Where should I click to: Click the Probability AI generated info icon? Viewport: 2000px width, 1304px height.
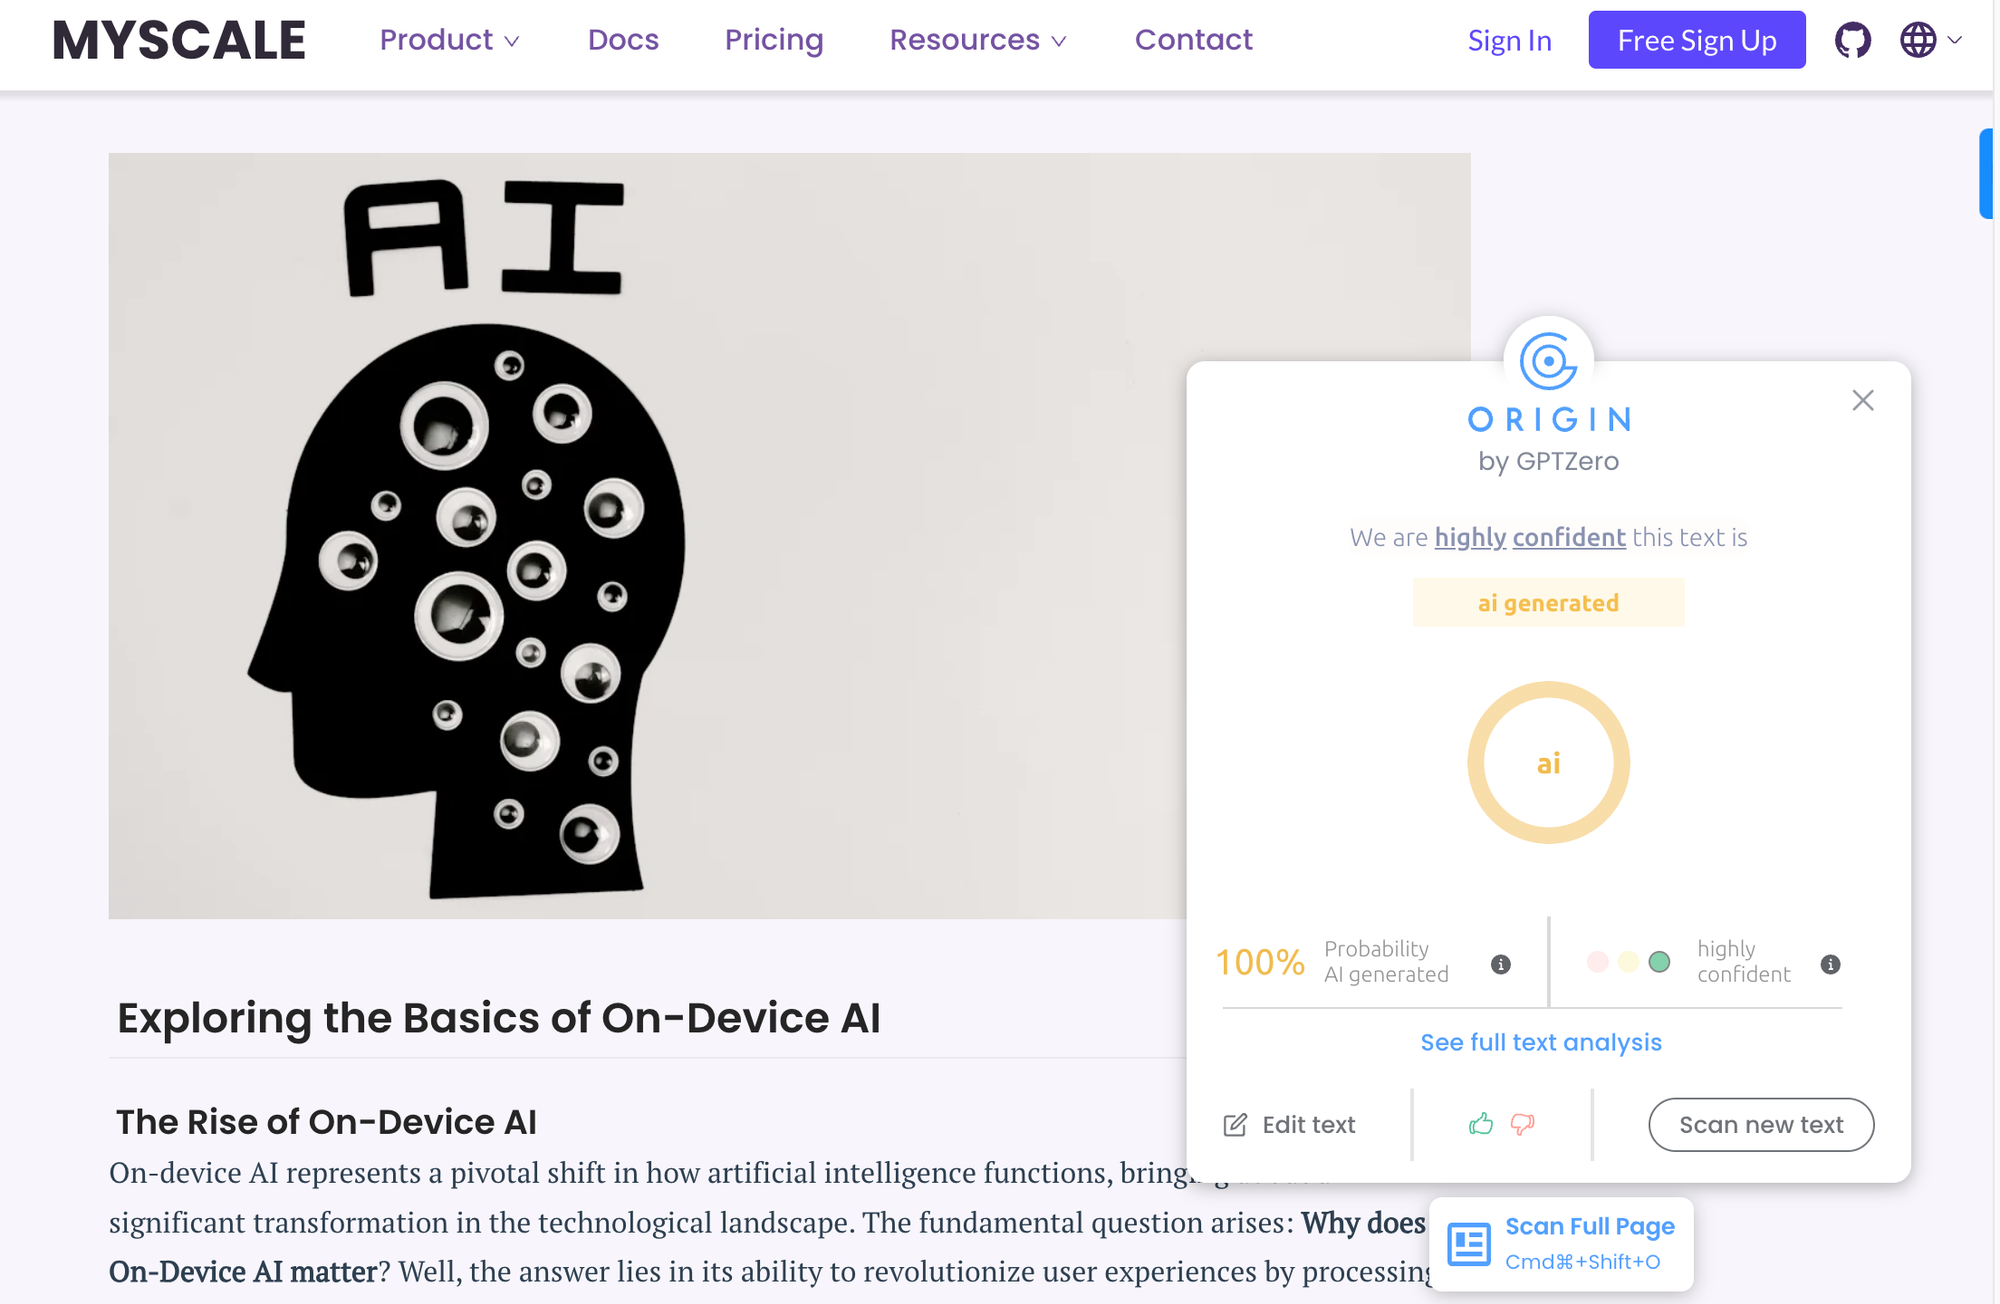click(1501, 964)
